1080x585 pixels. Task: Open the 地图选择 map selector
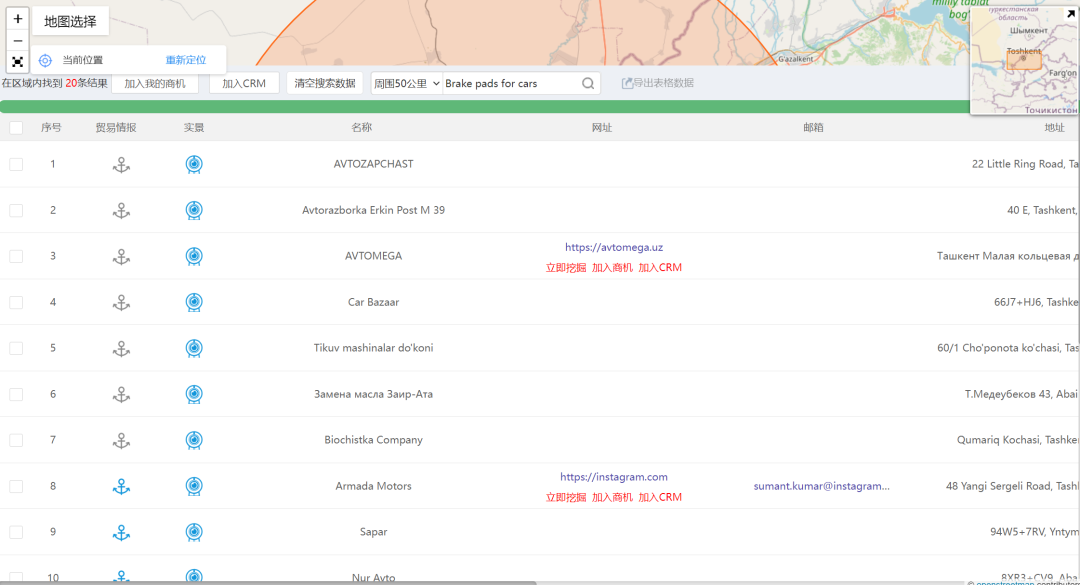pyautogui.click(x=70, y=21)
